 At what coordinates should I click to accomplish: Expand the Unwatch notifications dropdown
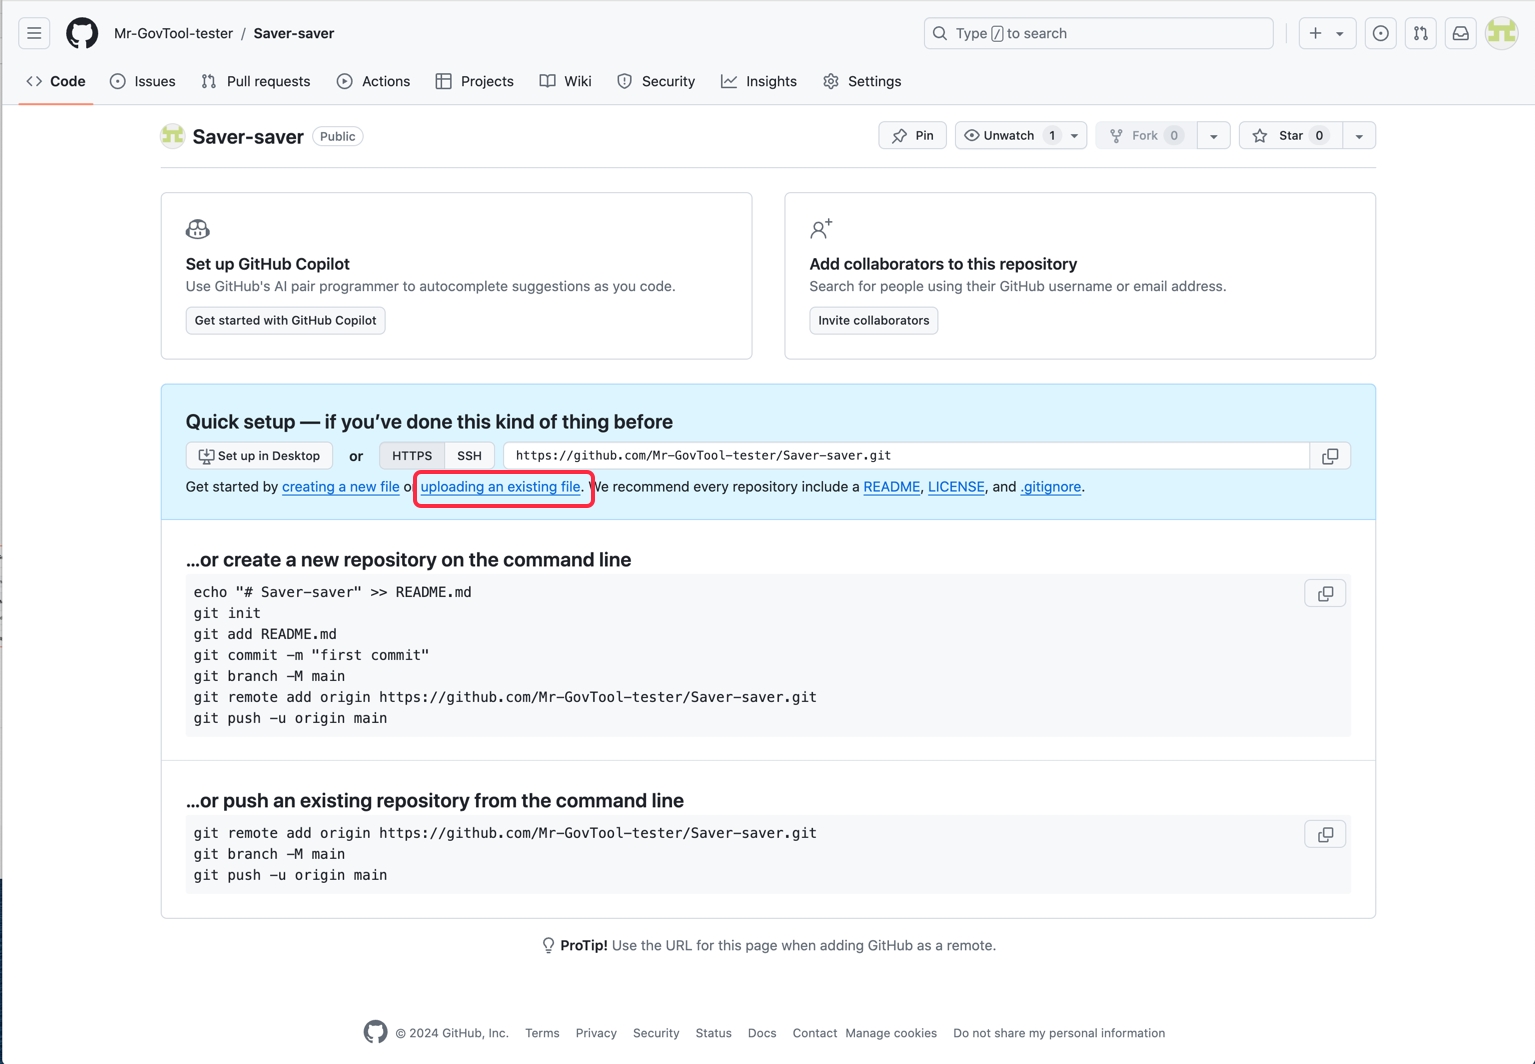(1074, 136)
